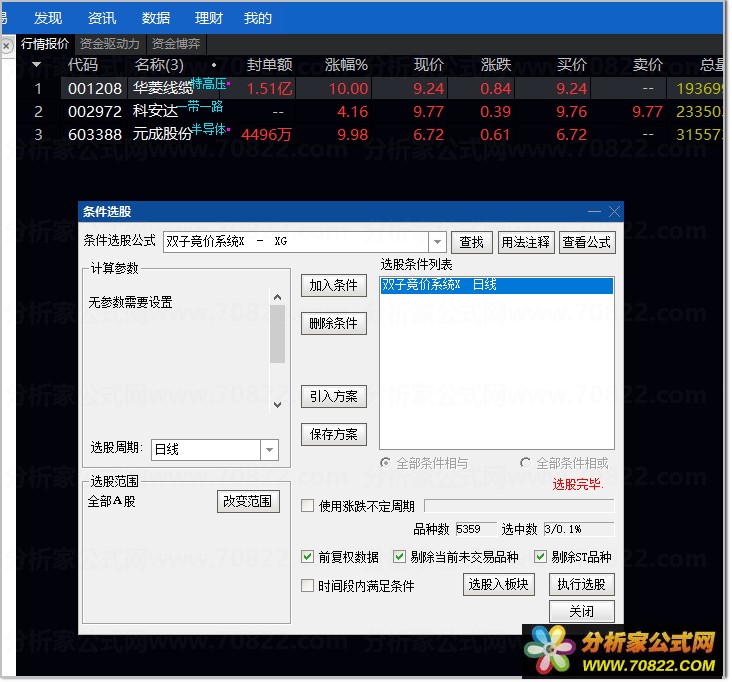Click the 加入条件 button

click(333, 285)
